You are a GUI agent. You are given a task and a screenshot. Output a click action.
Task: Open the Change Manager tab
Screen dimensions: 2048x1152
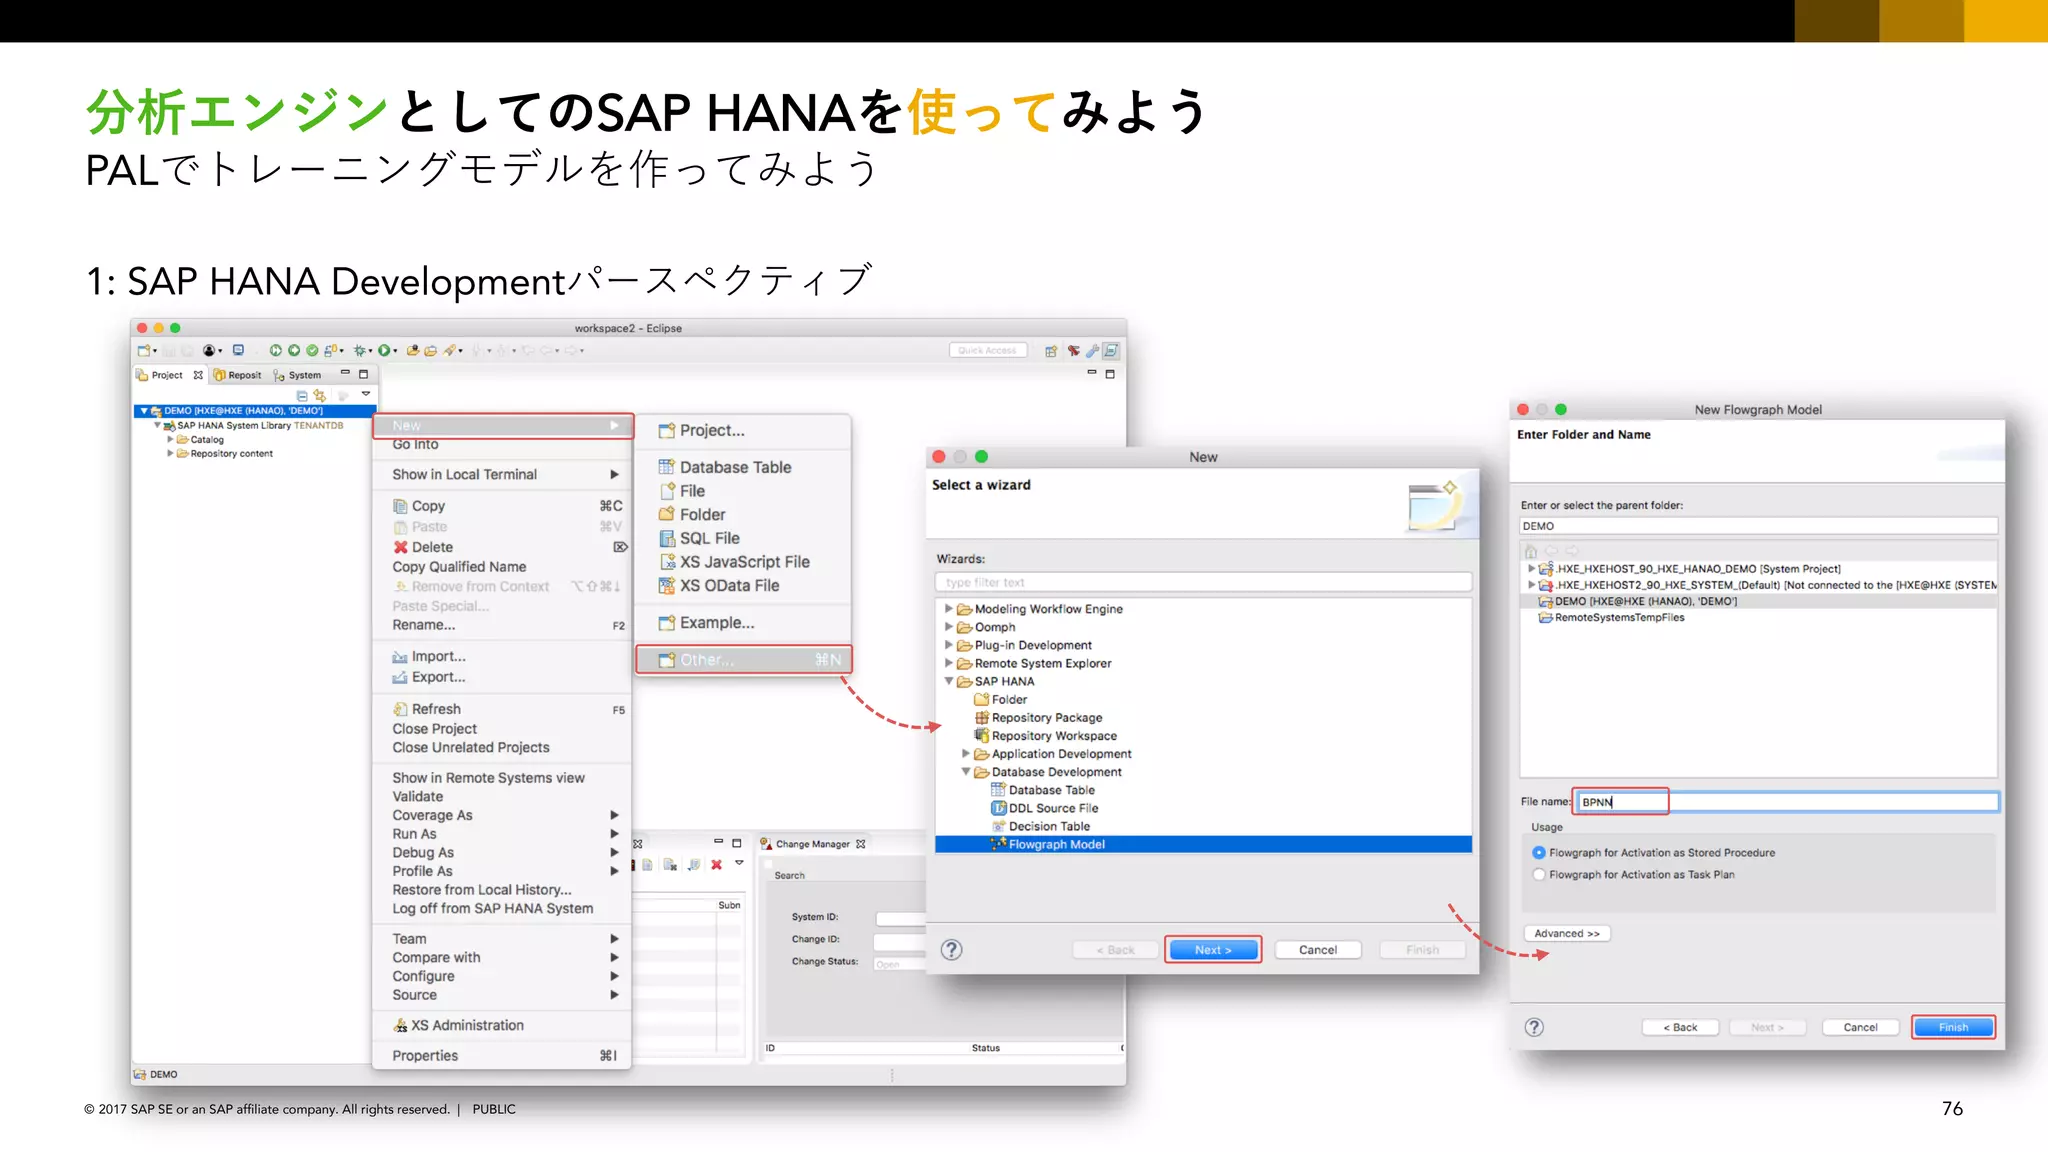click(812, 844)
